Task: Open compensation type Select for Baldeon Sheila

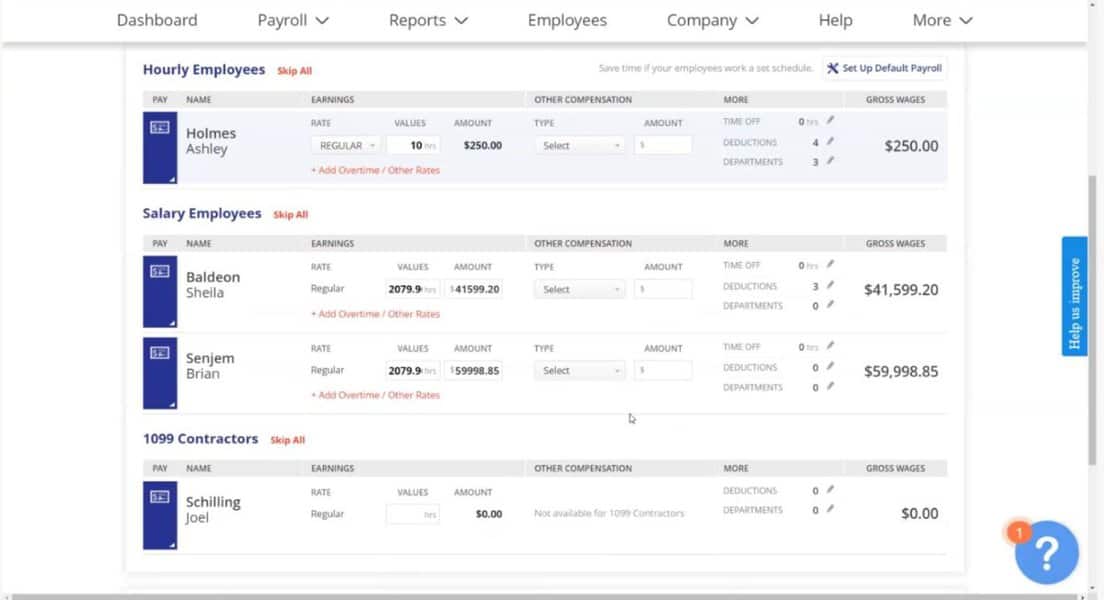Action: pyautogui.click(x=579, y=289)
